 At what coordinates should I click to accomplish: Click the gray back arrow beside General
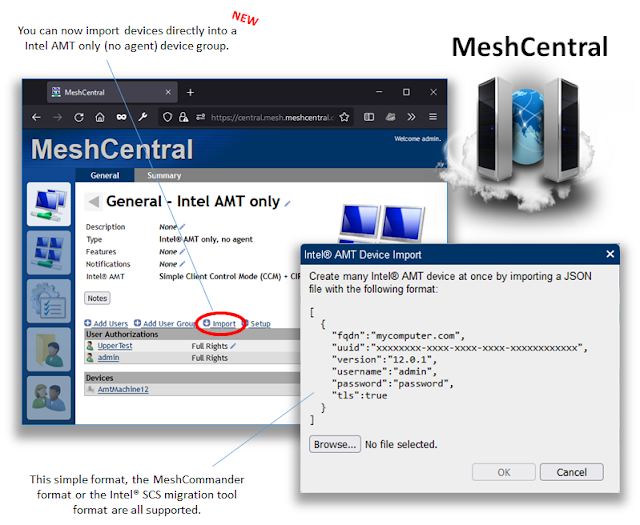click(x=93, y=202)
